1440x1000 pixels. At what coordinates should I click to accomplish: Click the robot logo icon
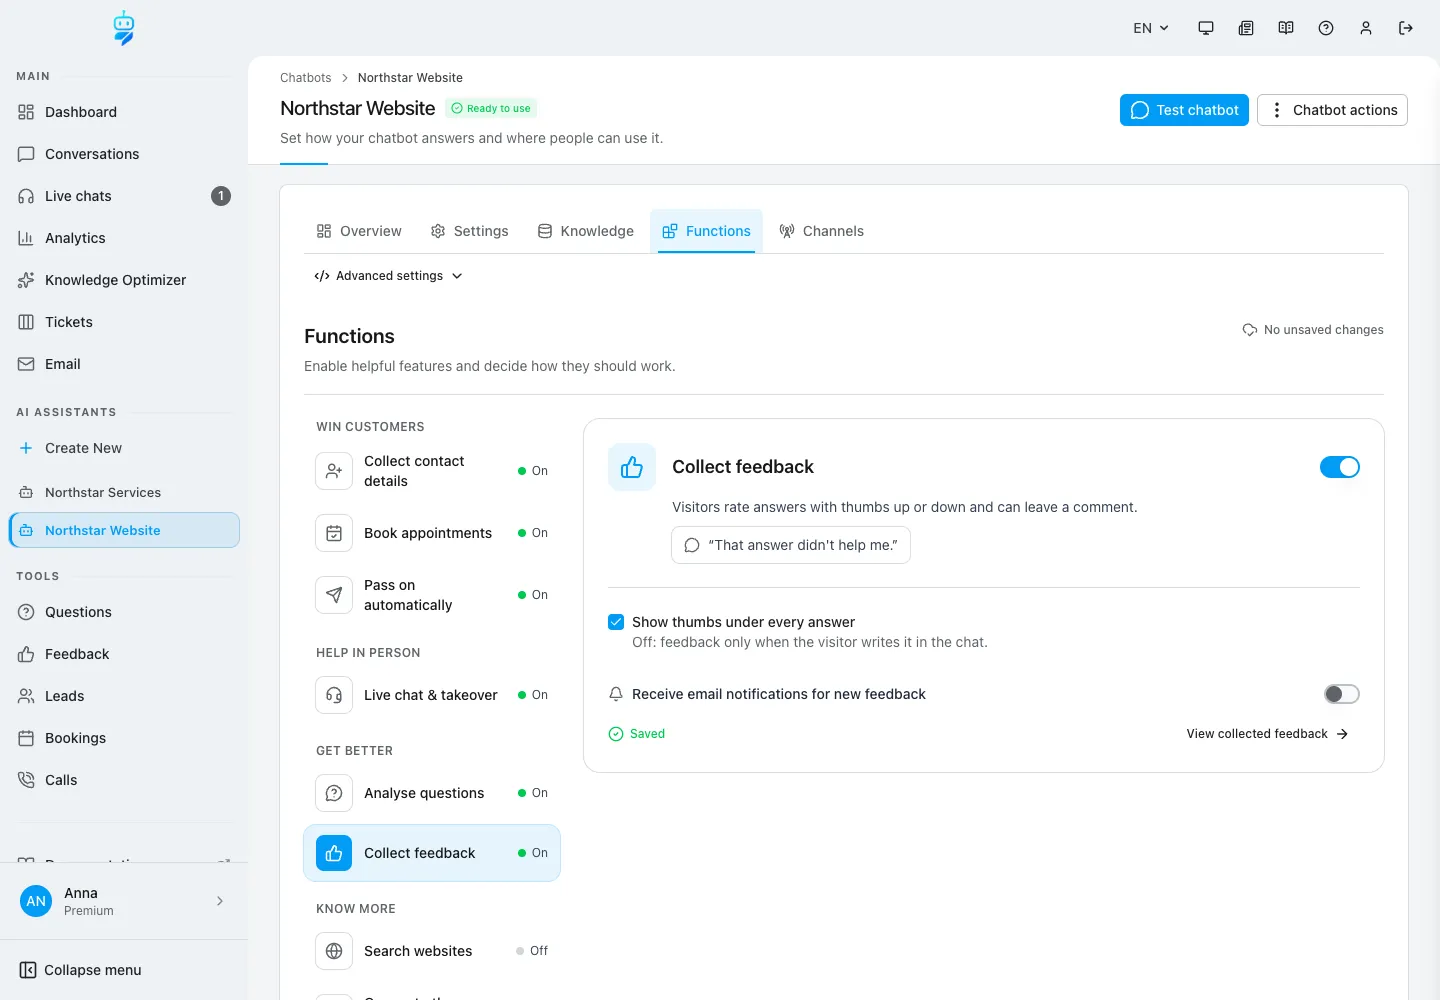pos(124,28)
